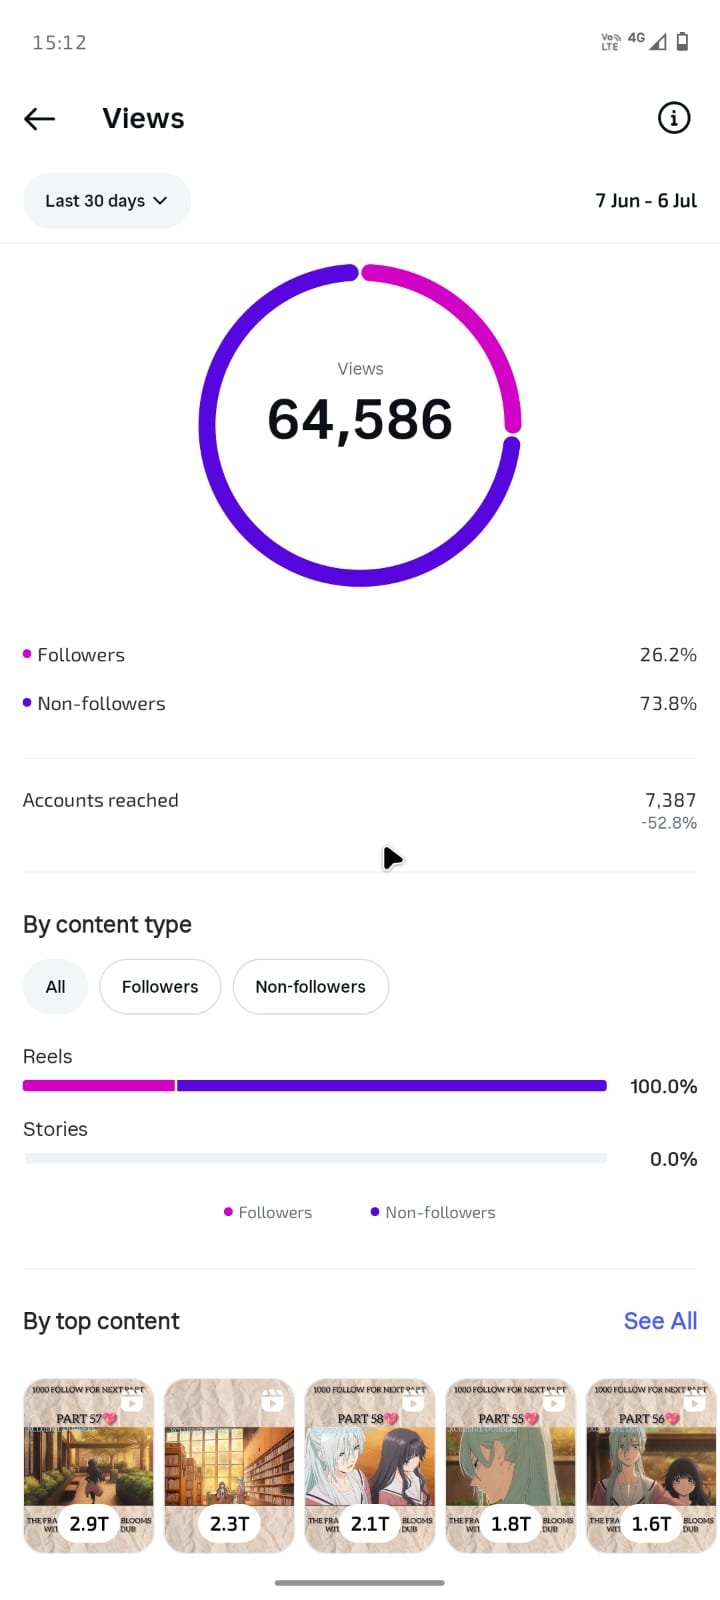Viewport: 720px width, 1600px height.
Task: Open See All top content
Action: [660, 1321]
